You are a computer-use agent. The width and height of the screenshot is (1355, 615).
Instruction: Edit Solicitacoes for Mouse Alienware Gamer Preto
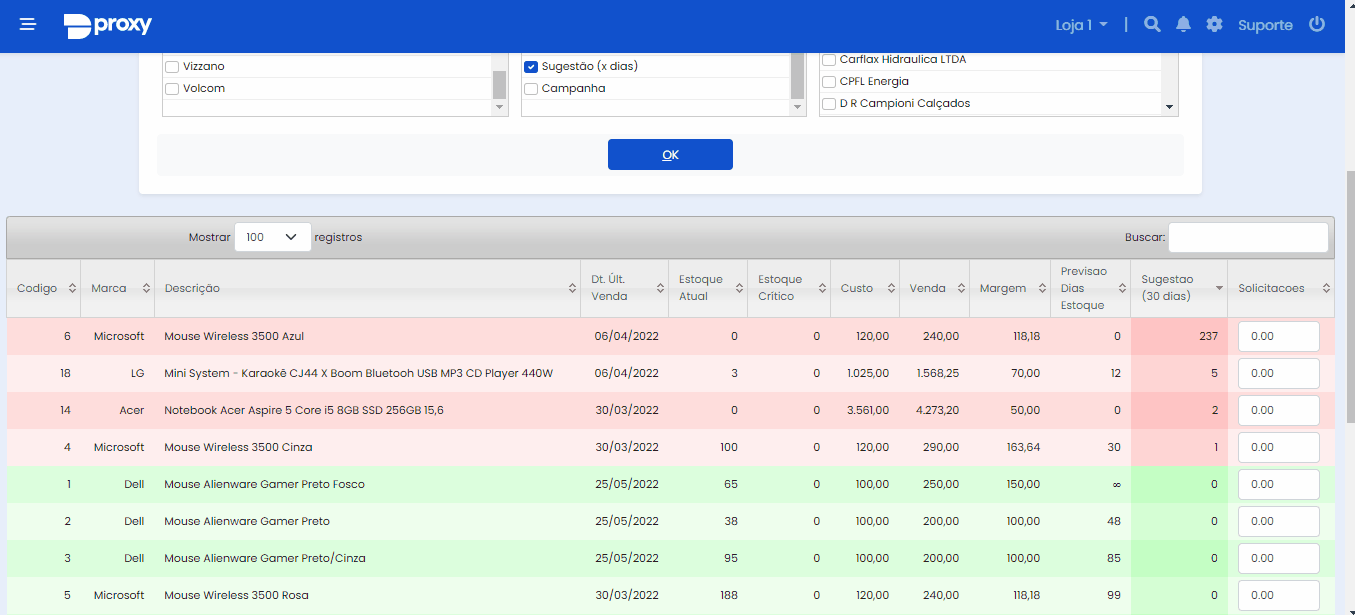tap(1278, 521)
